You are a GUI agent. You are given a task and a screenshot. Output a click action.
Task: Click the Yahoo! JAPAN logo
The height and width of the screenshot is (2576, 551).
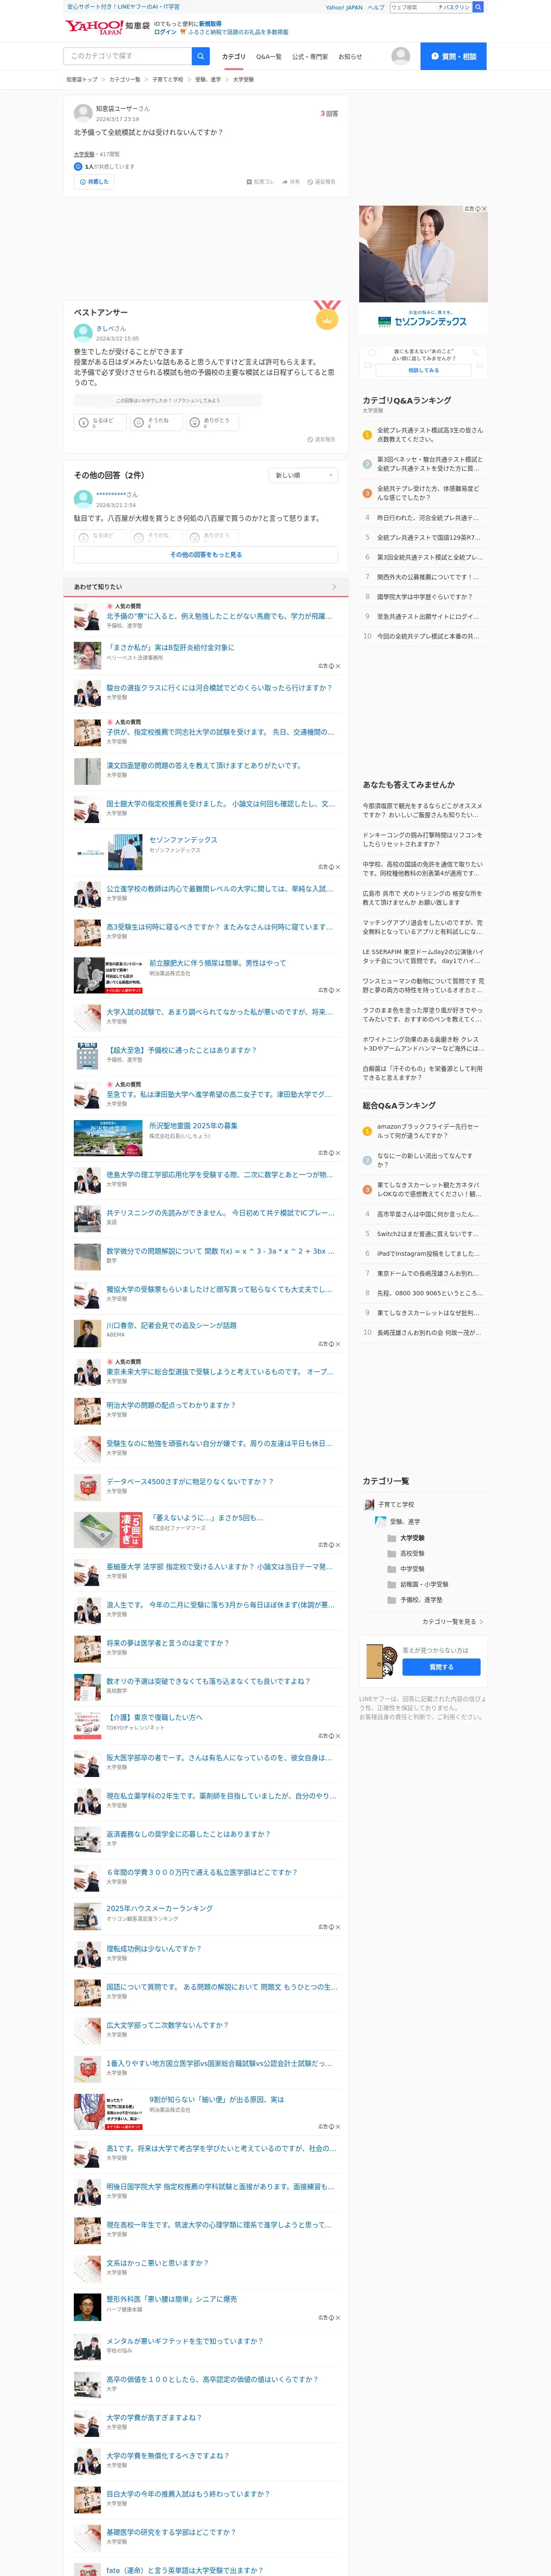pos(94,27)
